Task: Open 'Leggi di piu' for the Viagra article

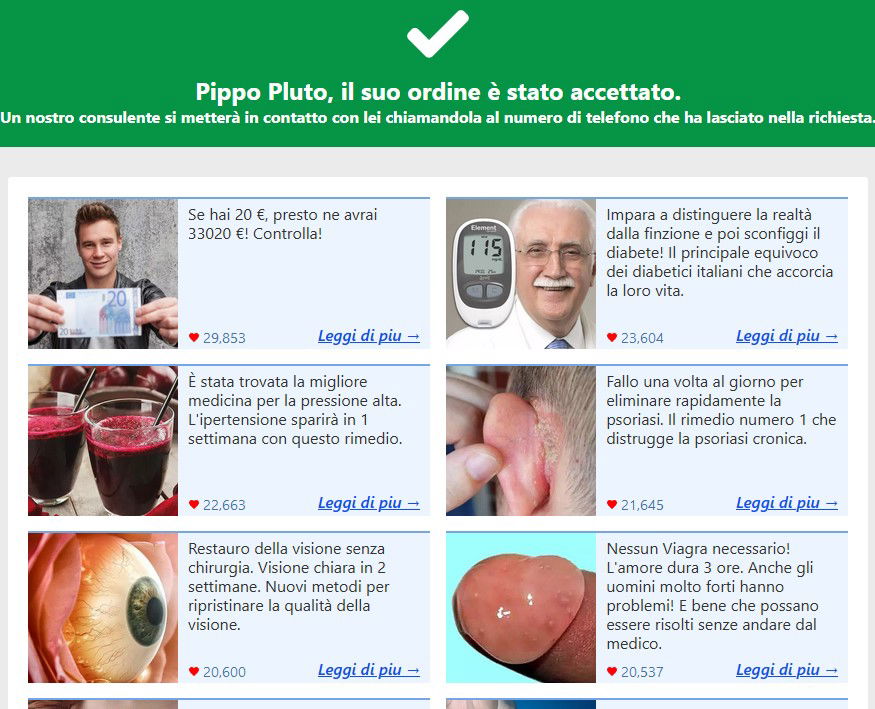Action: point(787,669)
